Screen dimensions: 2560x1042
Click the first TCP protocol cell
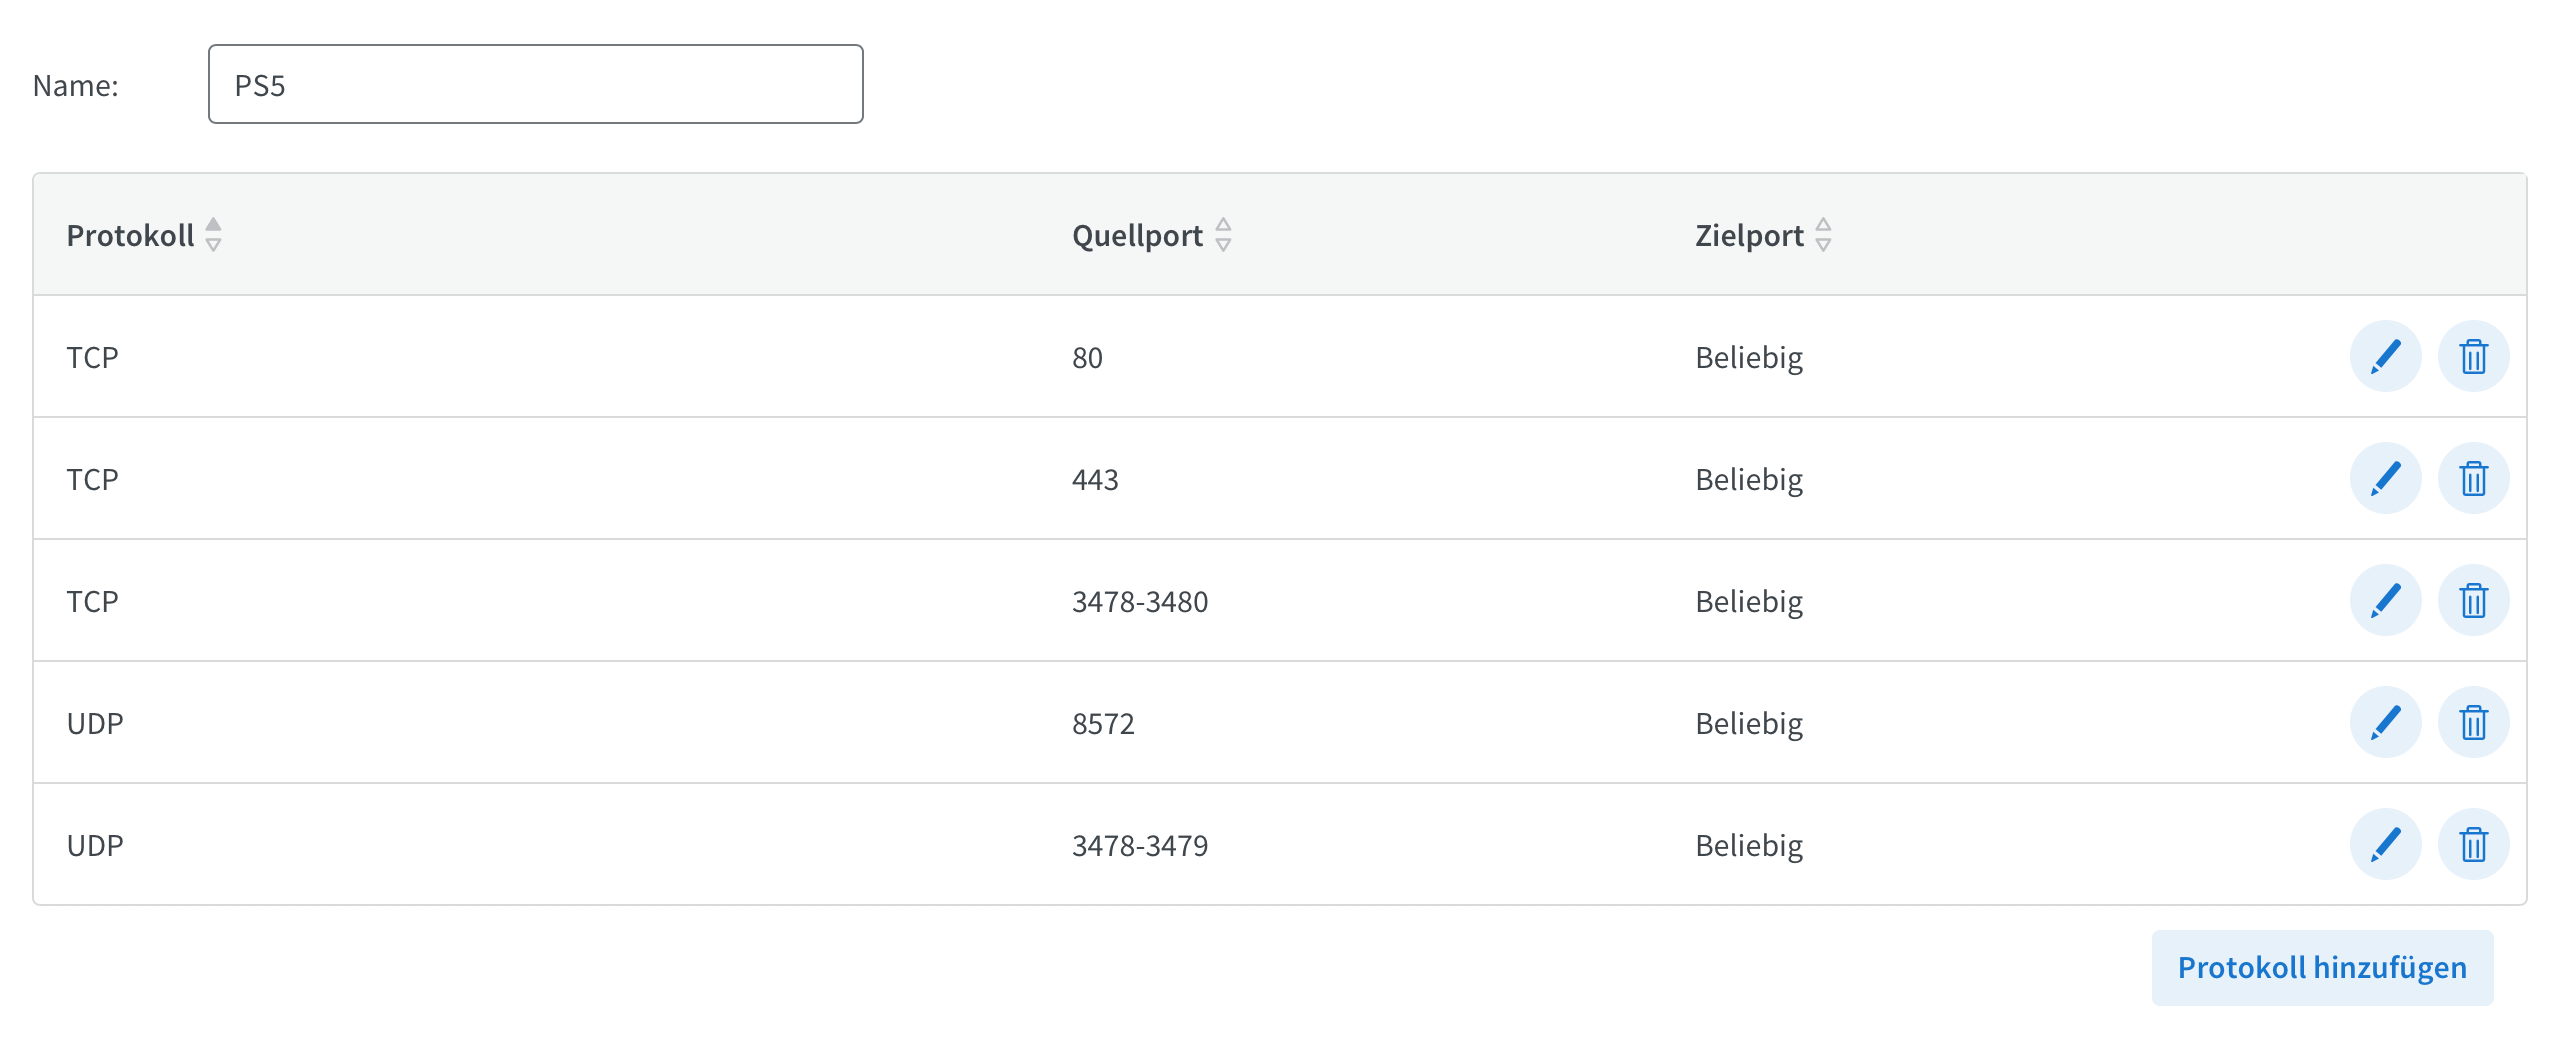tap(92, 357)
